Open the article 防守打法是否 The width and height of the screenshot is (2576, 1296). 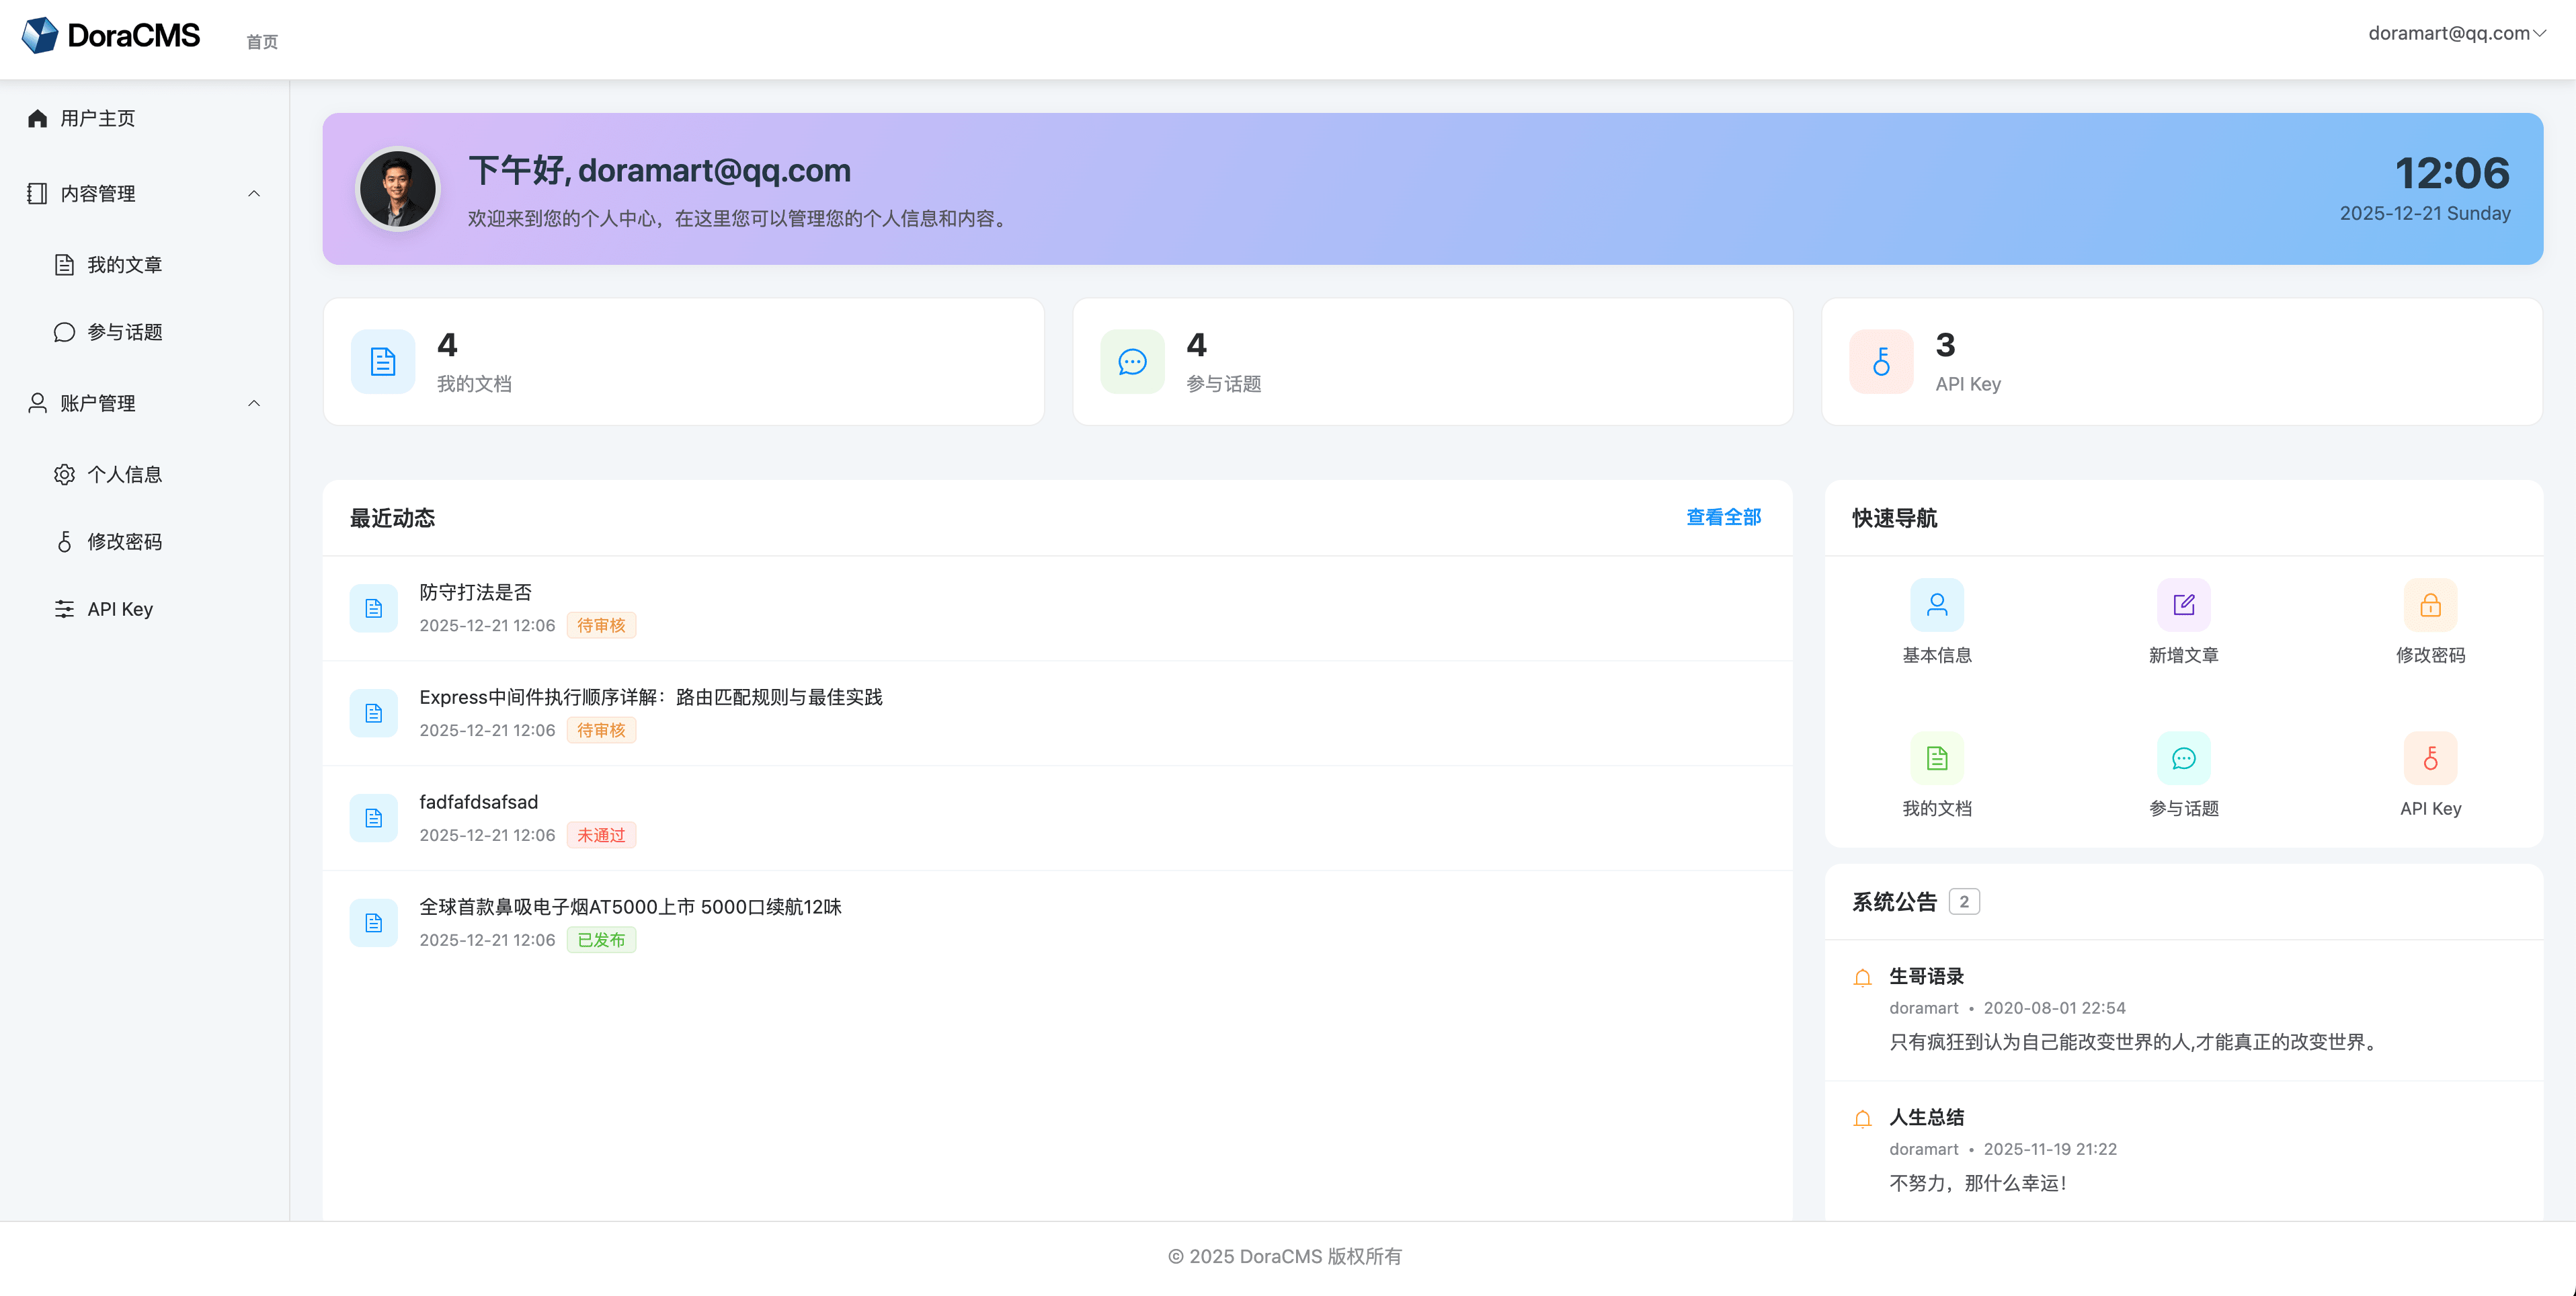point(475,592)
